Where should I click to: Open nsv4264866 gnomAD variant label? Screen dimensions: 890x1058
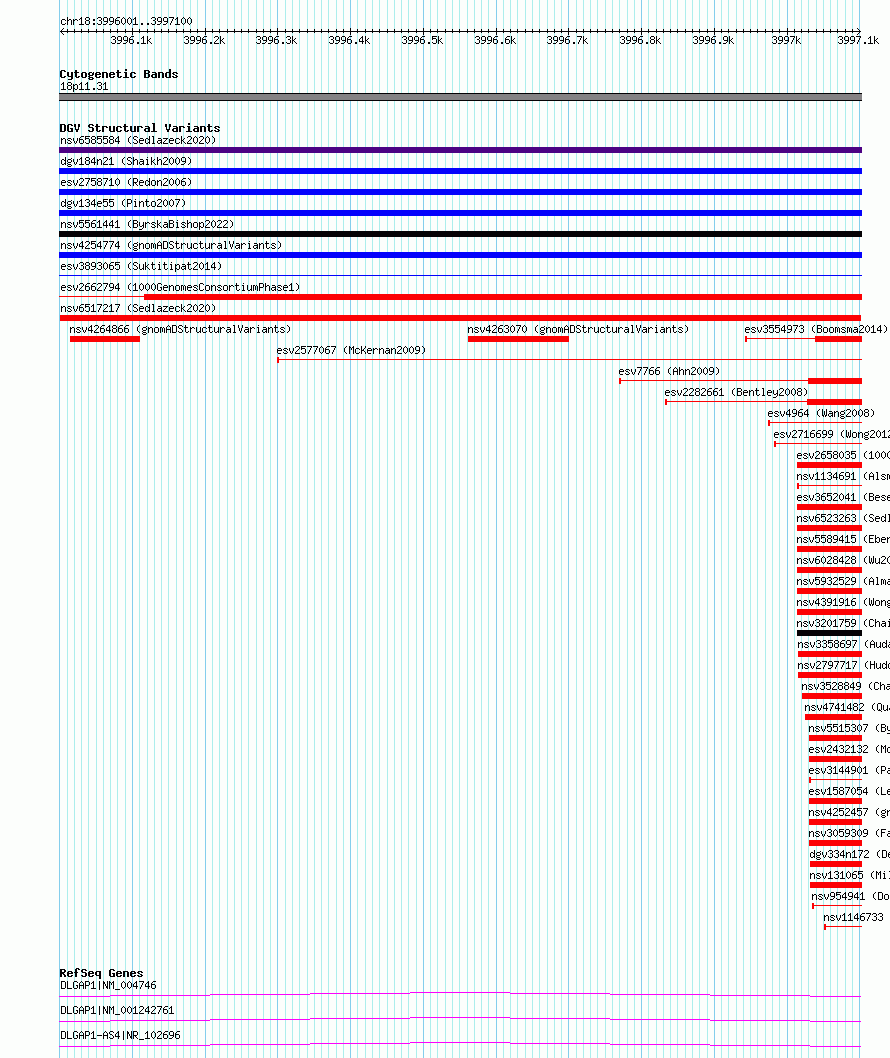pyautogui.click(x=180, y=329)
